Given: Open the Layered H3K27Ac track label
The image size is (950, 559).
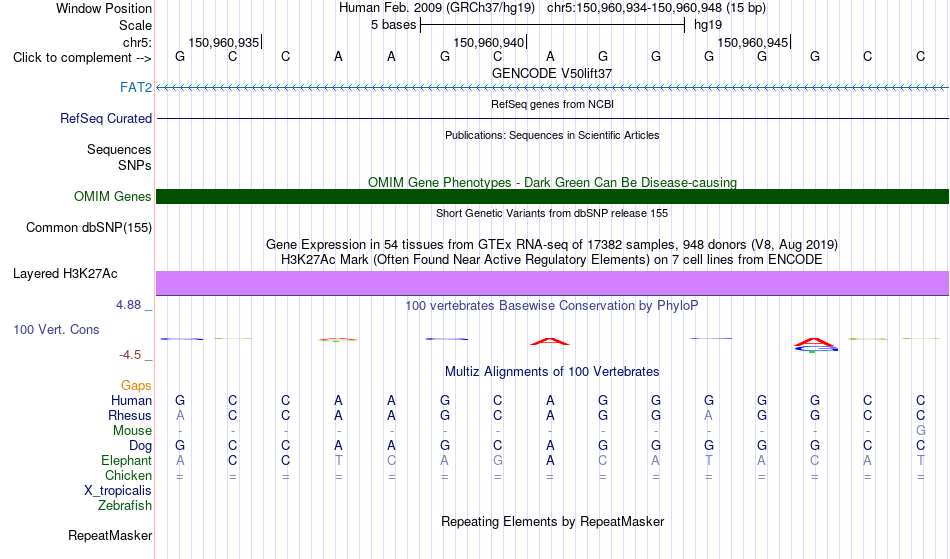Looking at the screenshot, I should [x=65, y=274].
